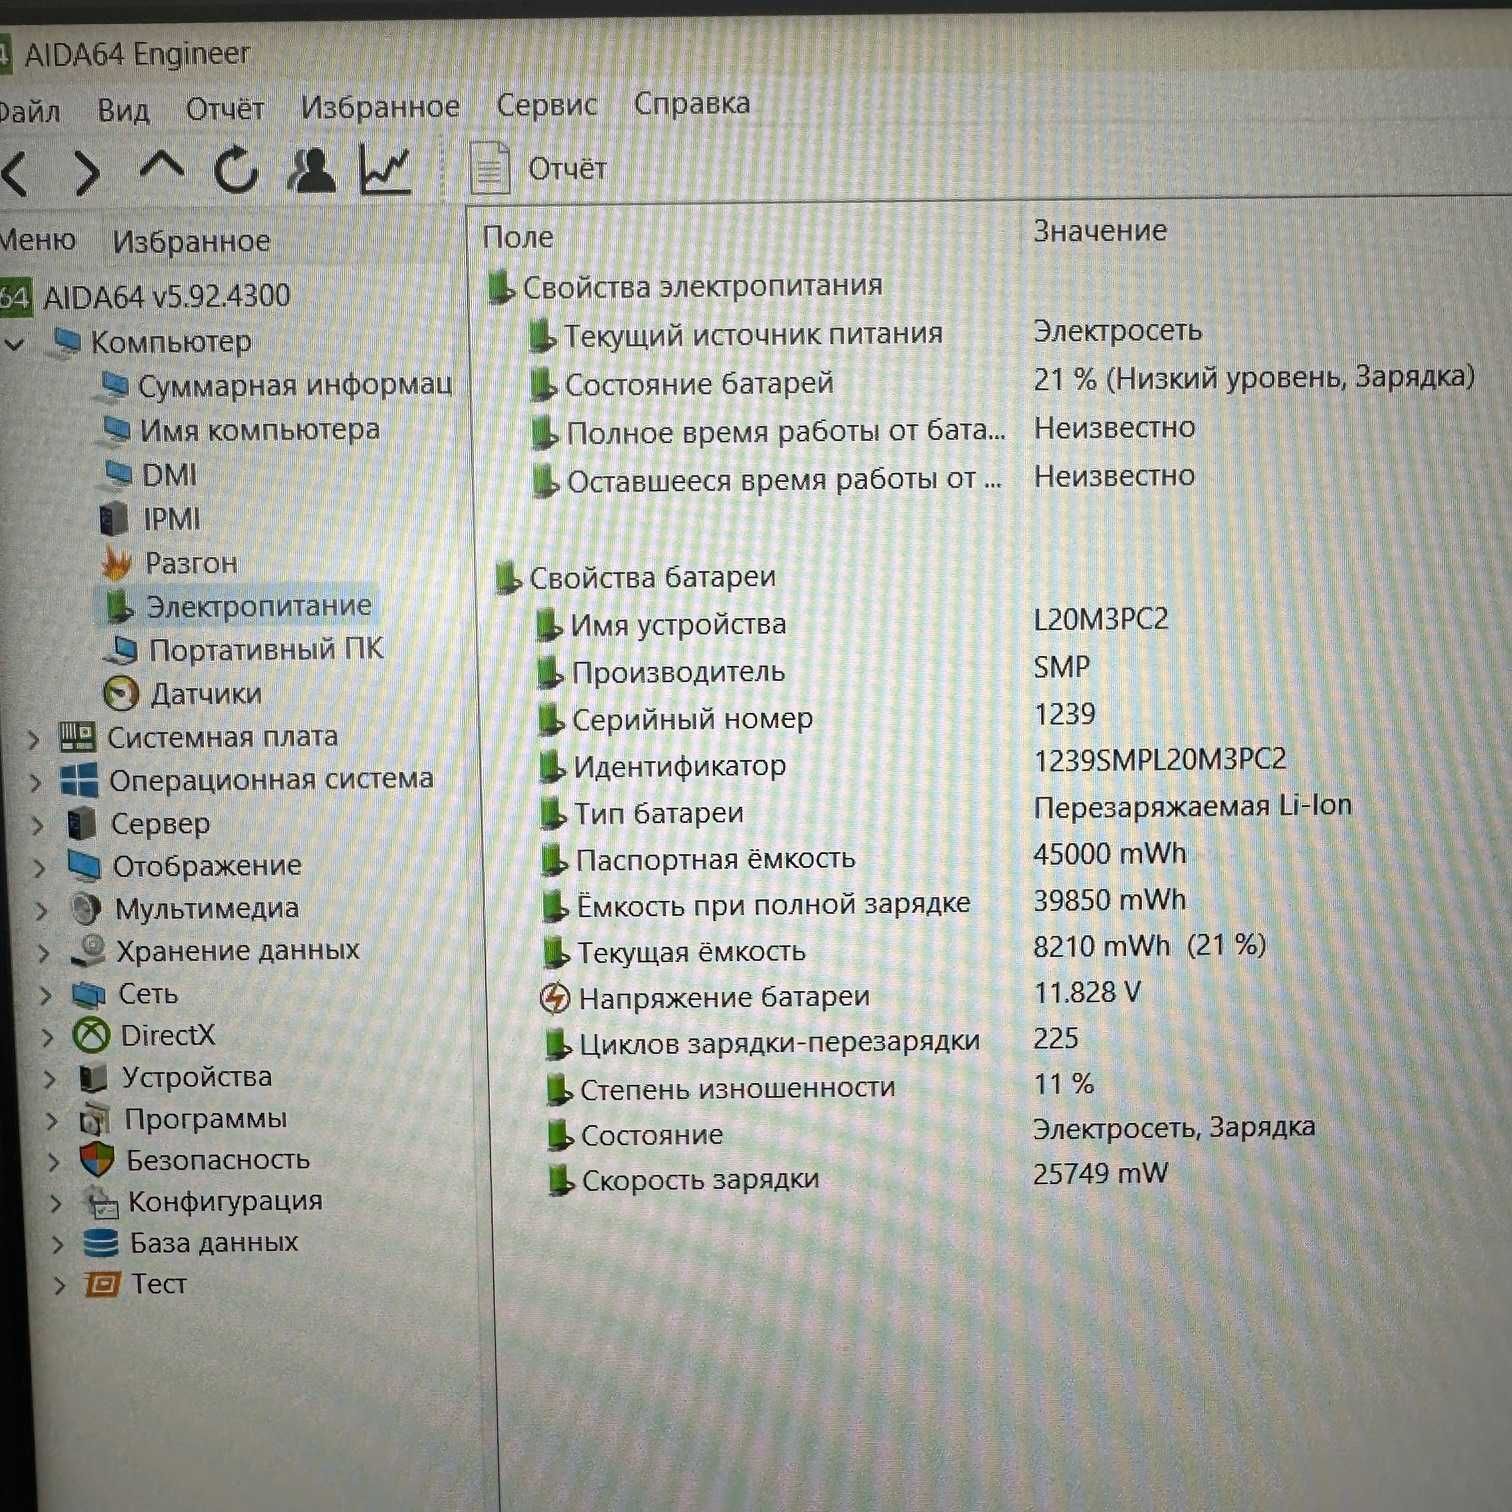
Task: Open the user profile toolbar icon
Action: point(312,169)
